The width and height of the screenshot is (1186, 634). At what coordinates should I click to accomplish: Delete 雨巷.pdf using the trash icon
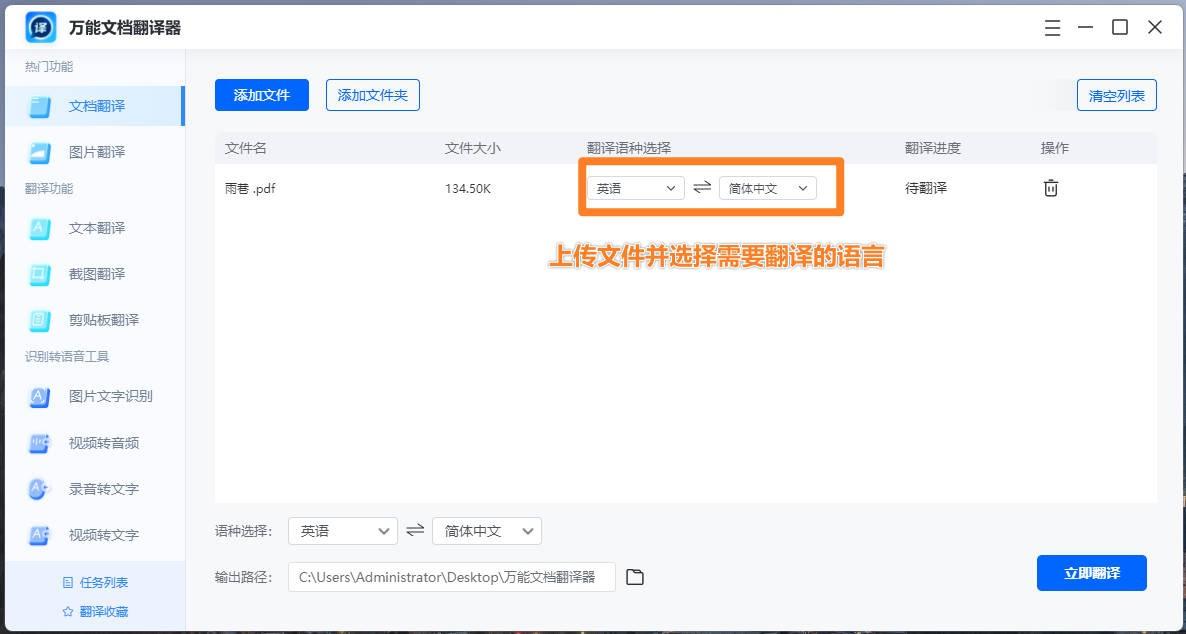click(1050, 187)
